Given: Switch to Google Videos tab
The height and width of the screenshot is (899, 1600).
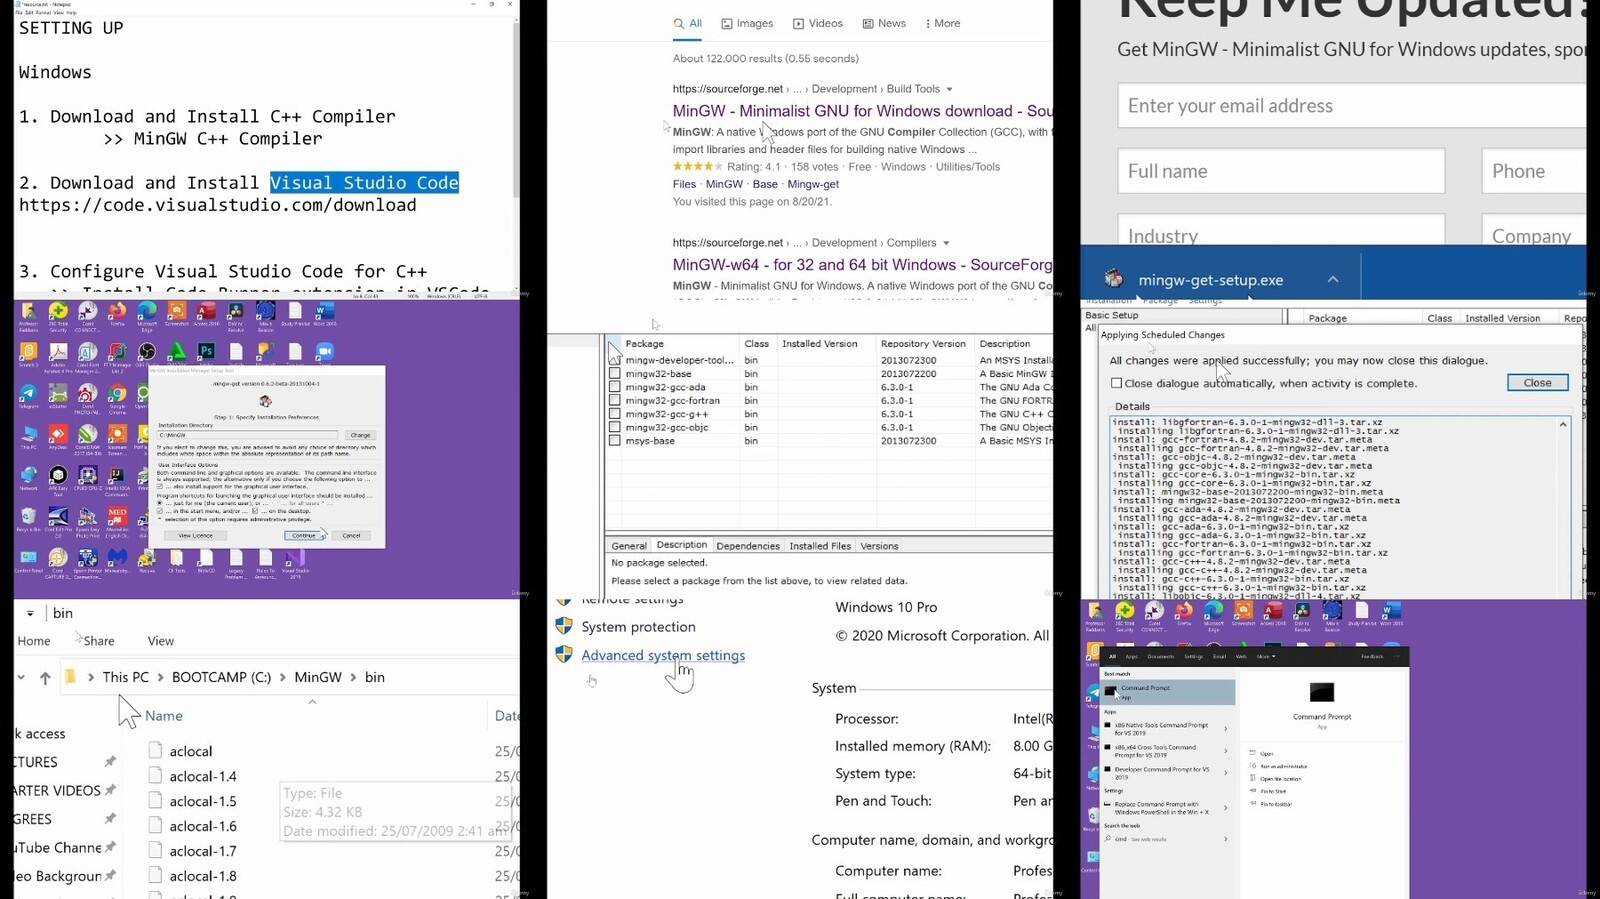Looking at the screenshot, I should click(x=818, y=23).
